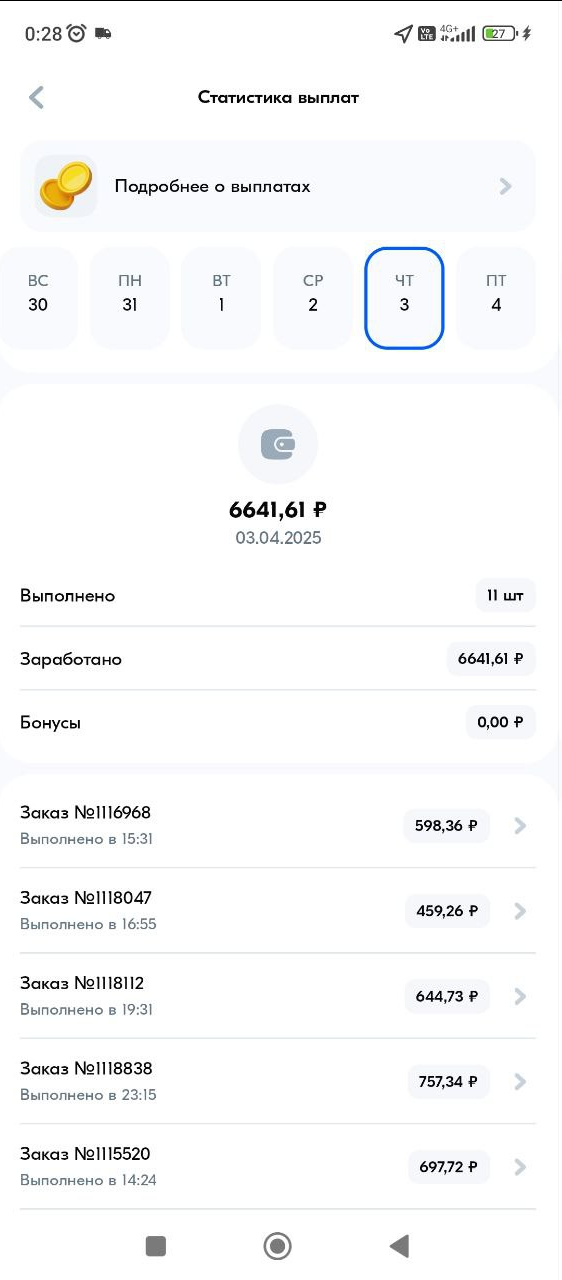Tap Android square recent apps button
Screen dimensions: 562x1280
tap(155, 1245)
